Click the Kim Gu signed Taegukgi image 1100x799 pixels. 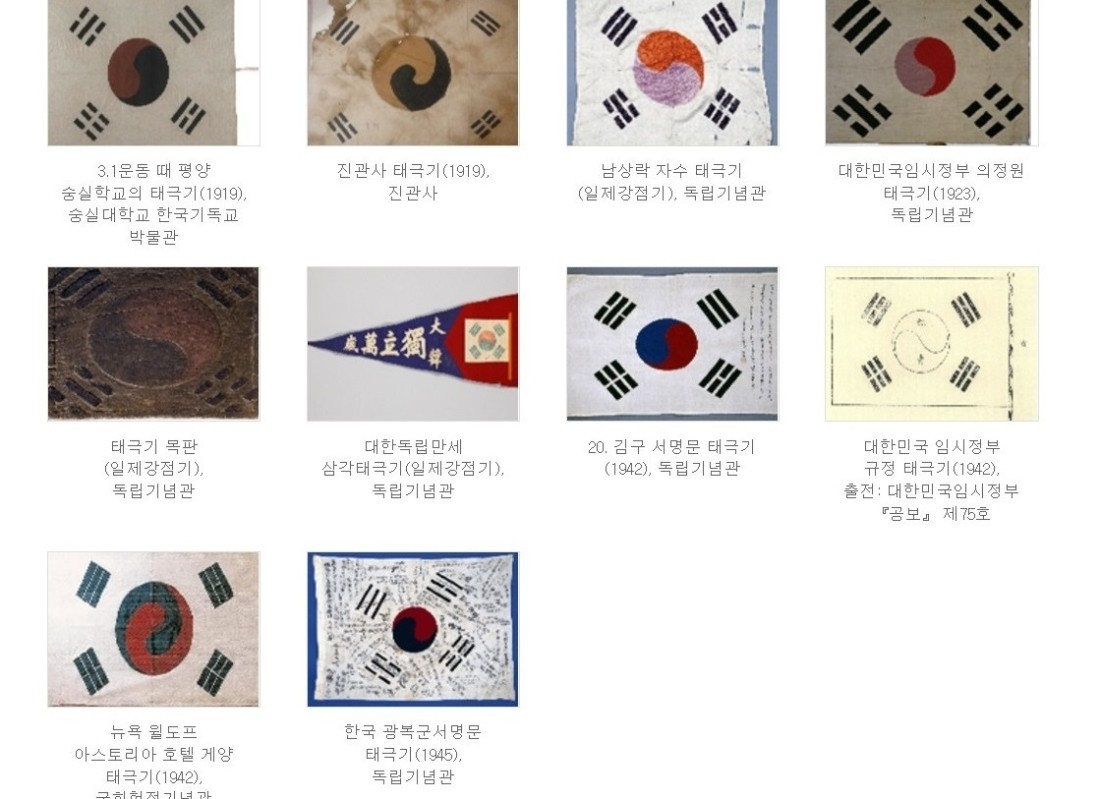(672, 344)
